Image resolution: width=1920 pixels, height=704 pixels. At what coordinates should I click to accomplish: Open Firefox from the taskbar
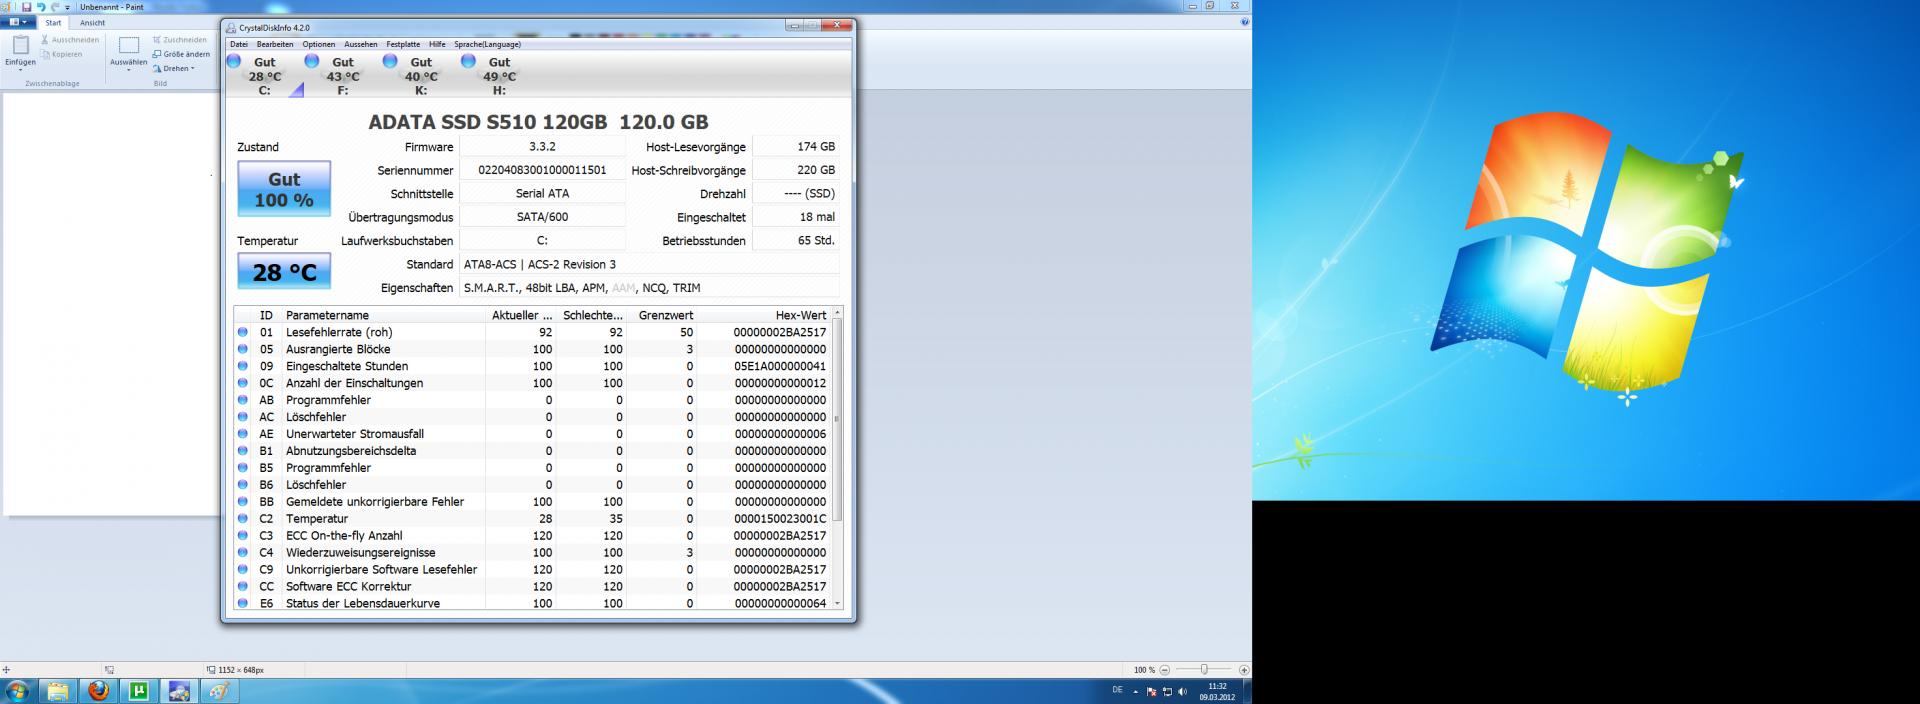(x=98, y=691)
